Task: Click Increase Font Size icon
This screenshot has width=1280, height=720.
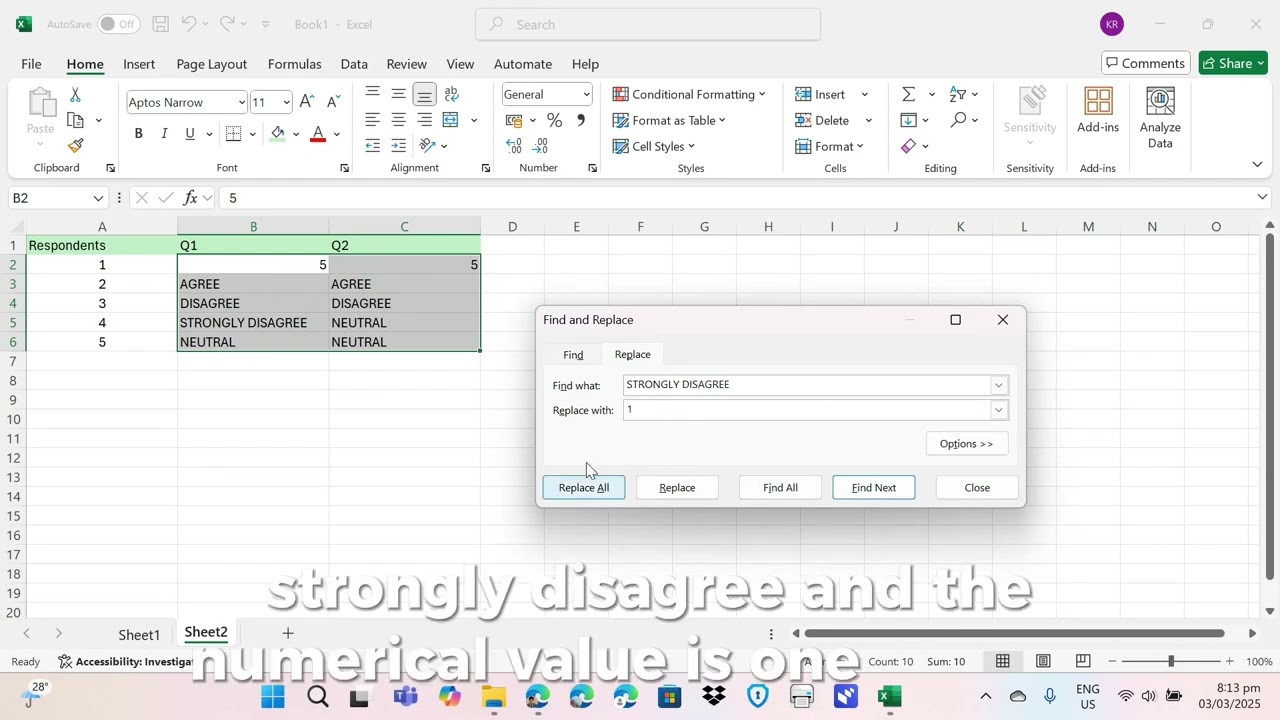Action: pyautogui.click(x=308, y=102)
